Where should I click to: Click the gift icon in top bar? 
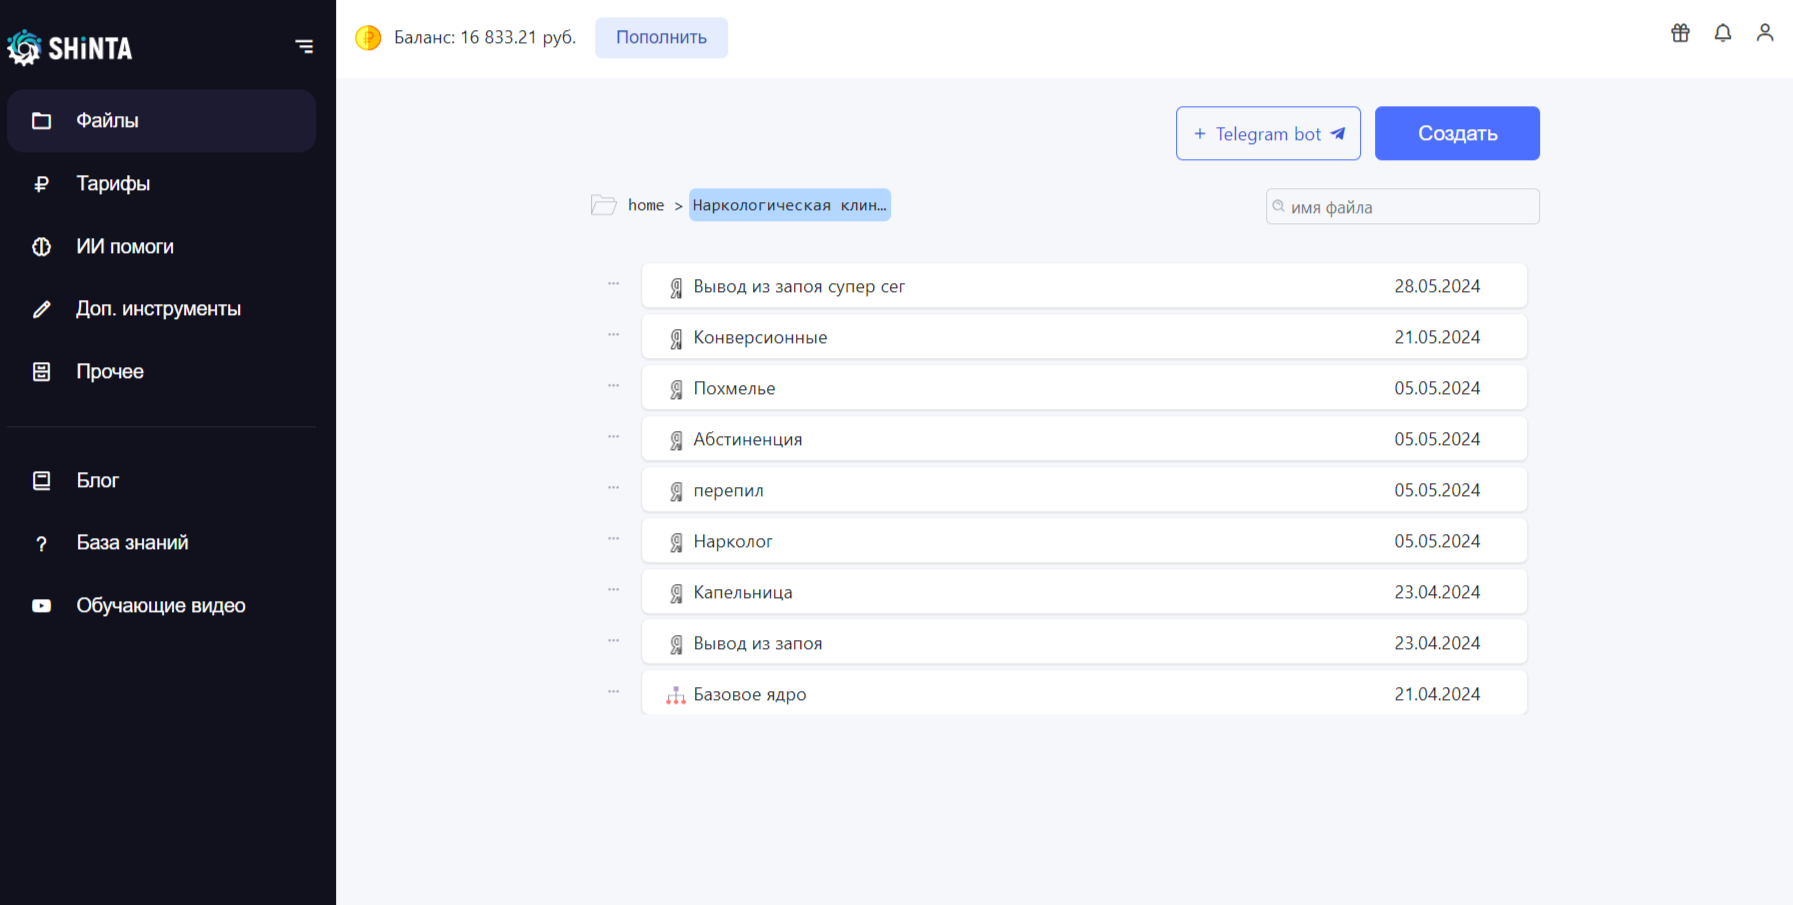tap(1680, 33)
